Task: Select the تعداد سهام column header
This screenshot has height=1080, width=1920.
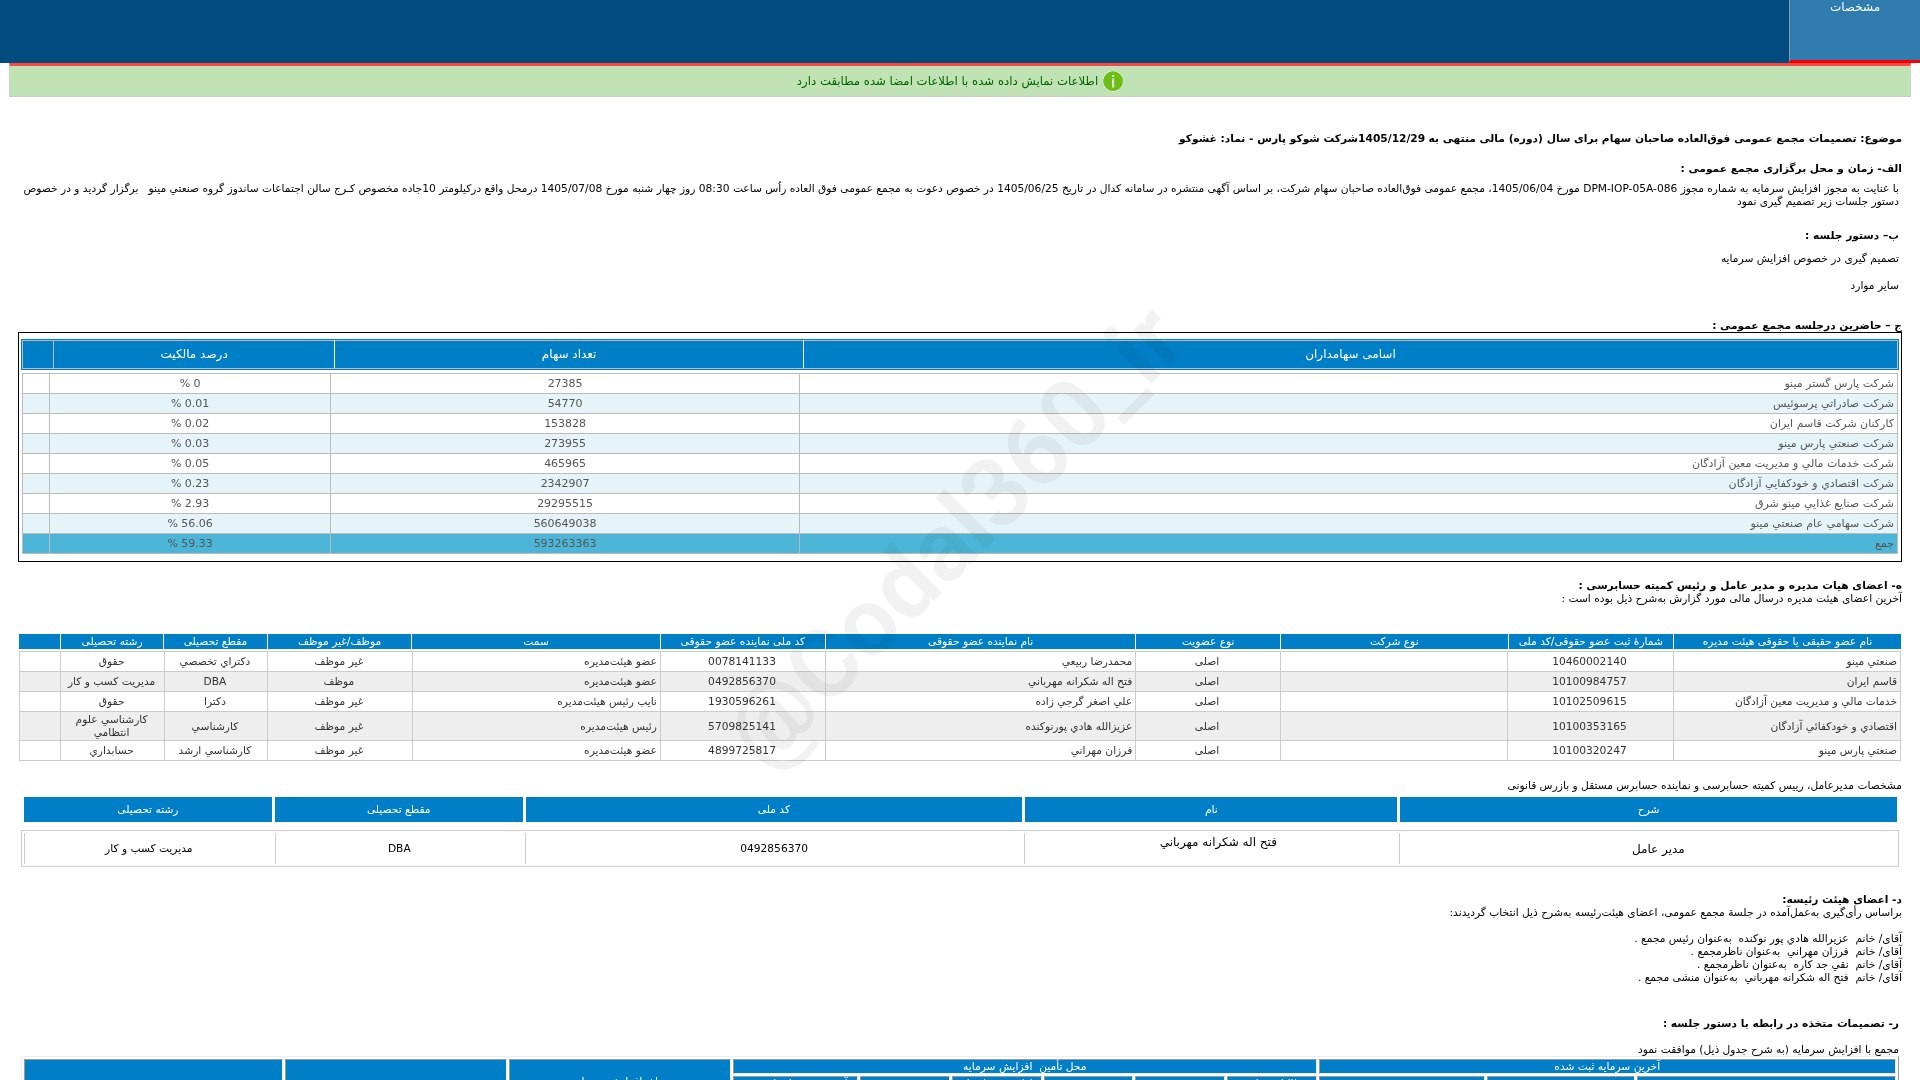Action: point(568,354)
